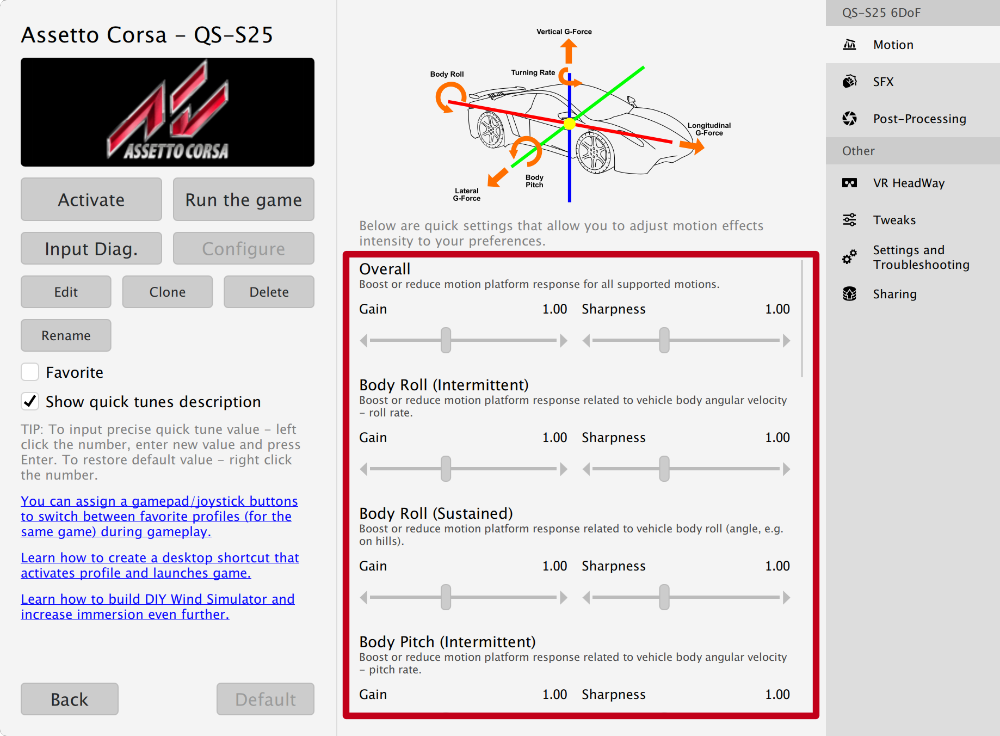Open the gamepad profile-switching link
The width and height of the screenshot is (1000, 736).
[159, 516]
